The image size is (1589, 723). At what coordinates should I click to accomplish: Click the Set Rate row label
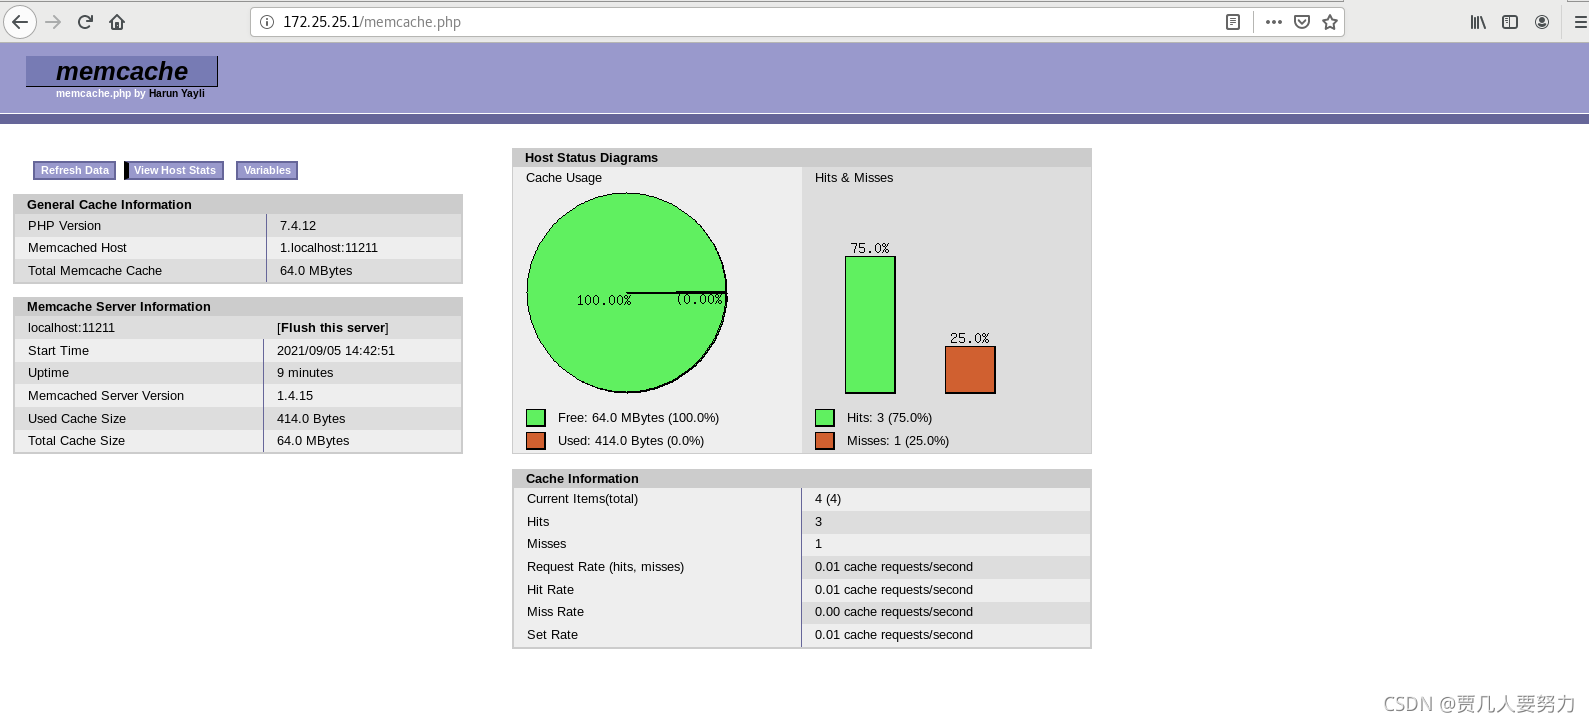(x=552, y=635)
